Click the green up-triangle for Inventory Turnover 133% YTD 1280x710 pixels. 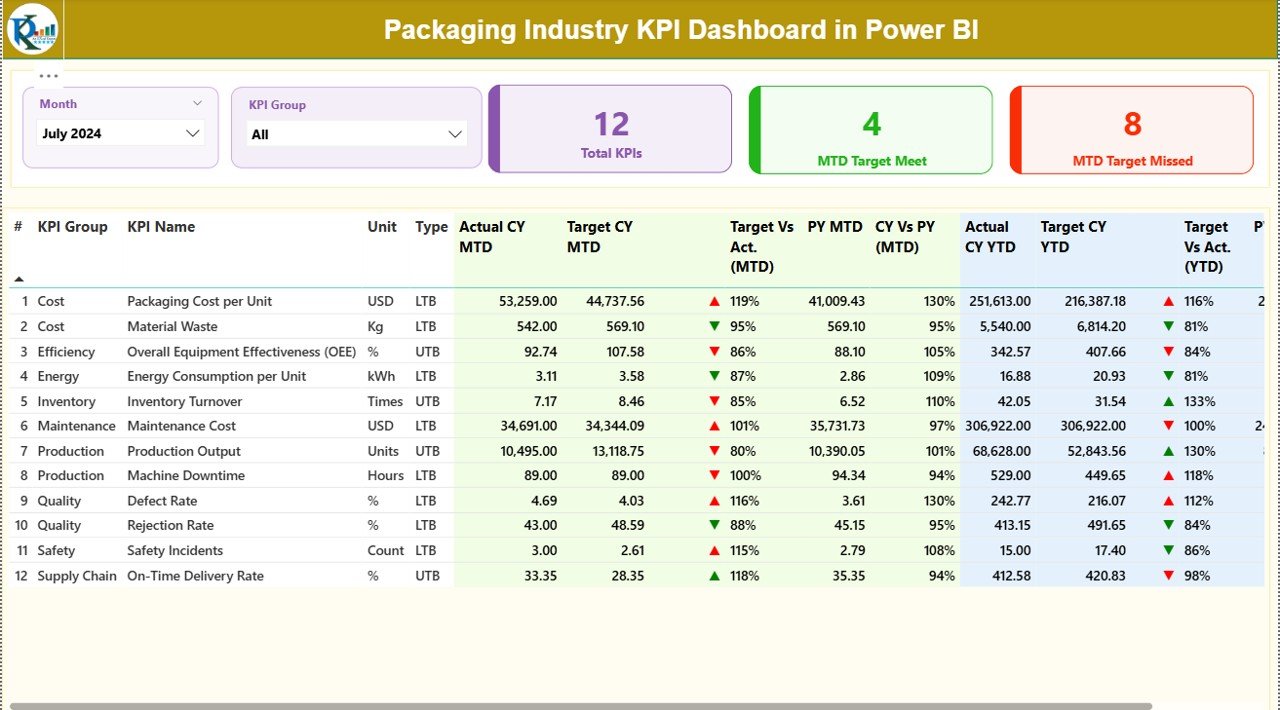(x=1168, y=400)
